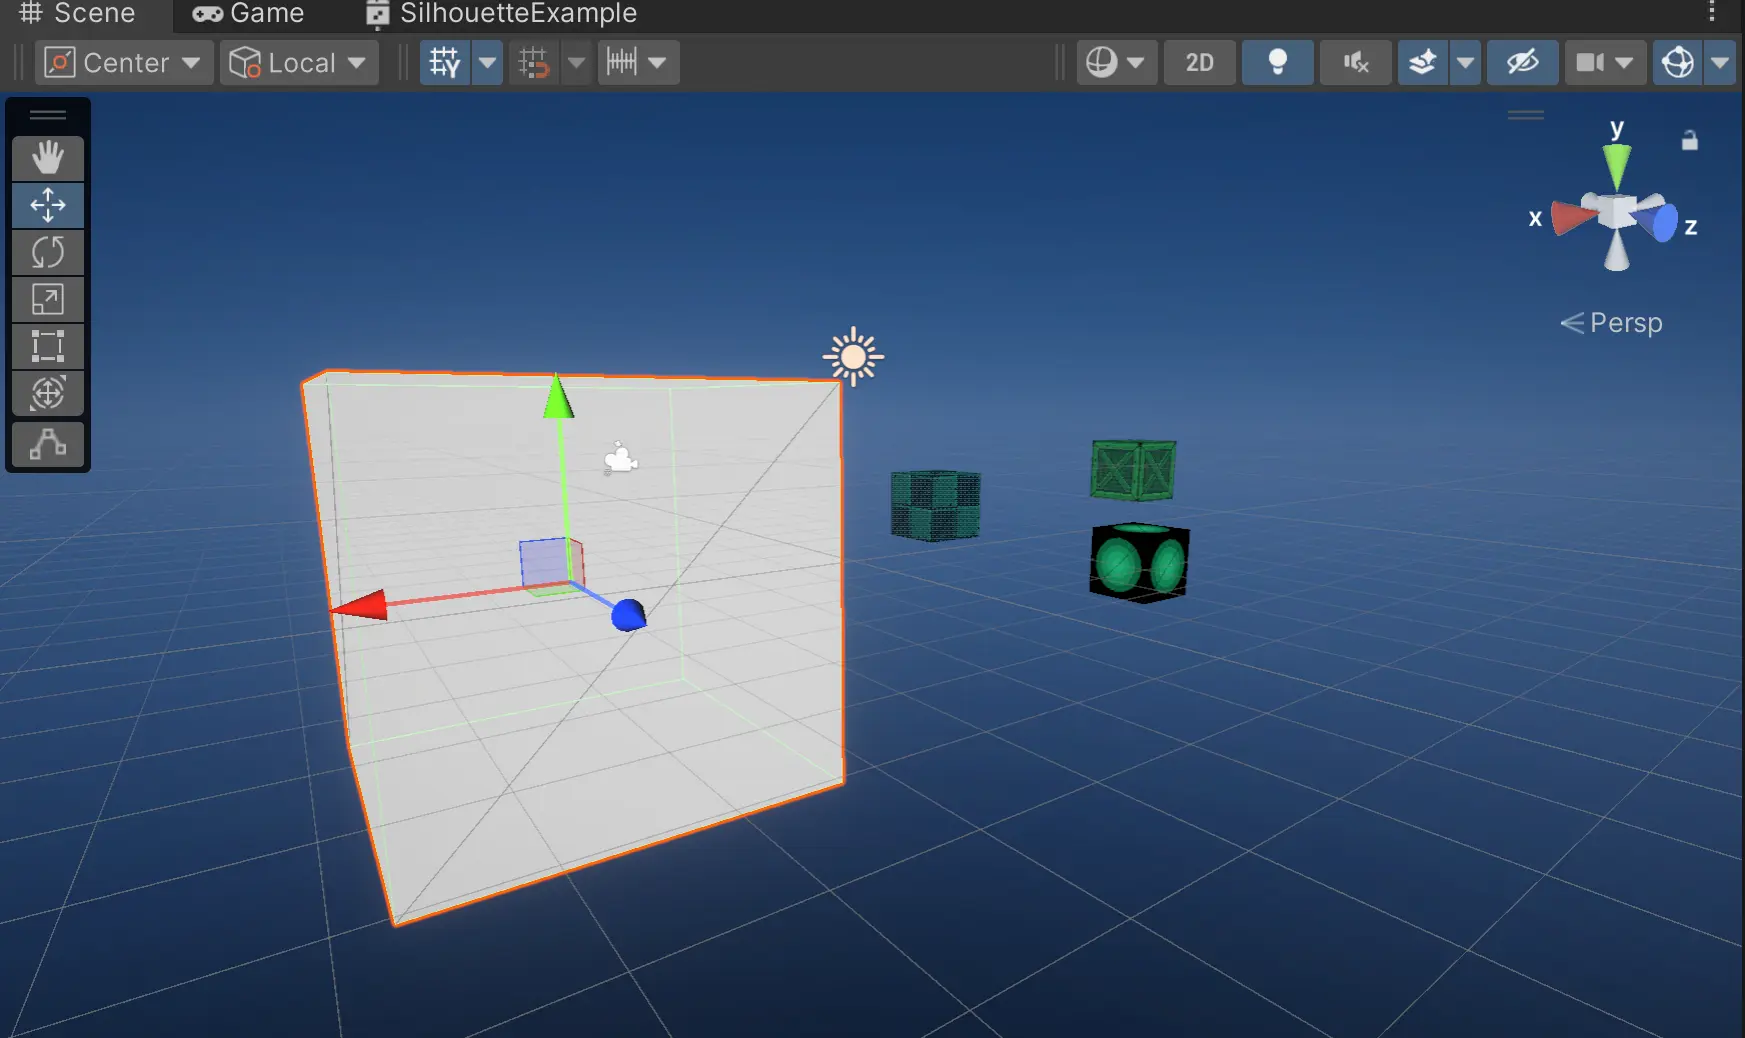Screen dimensions: 1745x1038
Task: Select the camera gizmo icon
Action: (621, 458)
